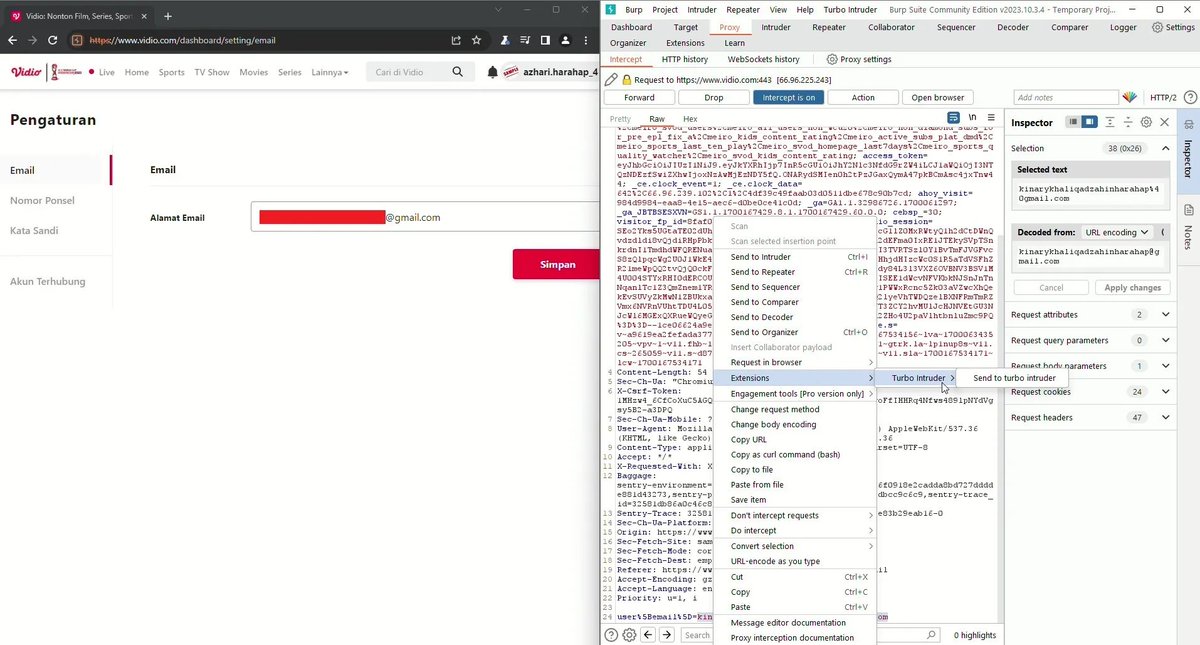Image resolution: width=1200 pixels, height=645 pixels.
Task: Click pencil edit icon beside request target
Action: click(x=612, y=78)
